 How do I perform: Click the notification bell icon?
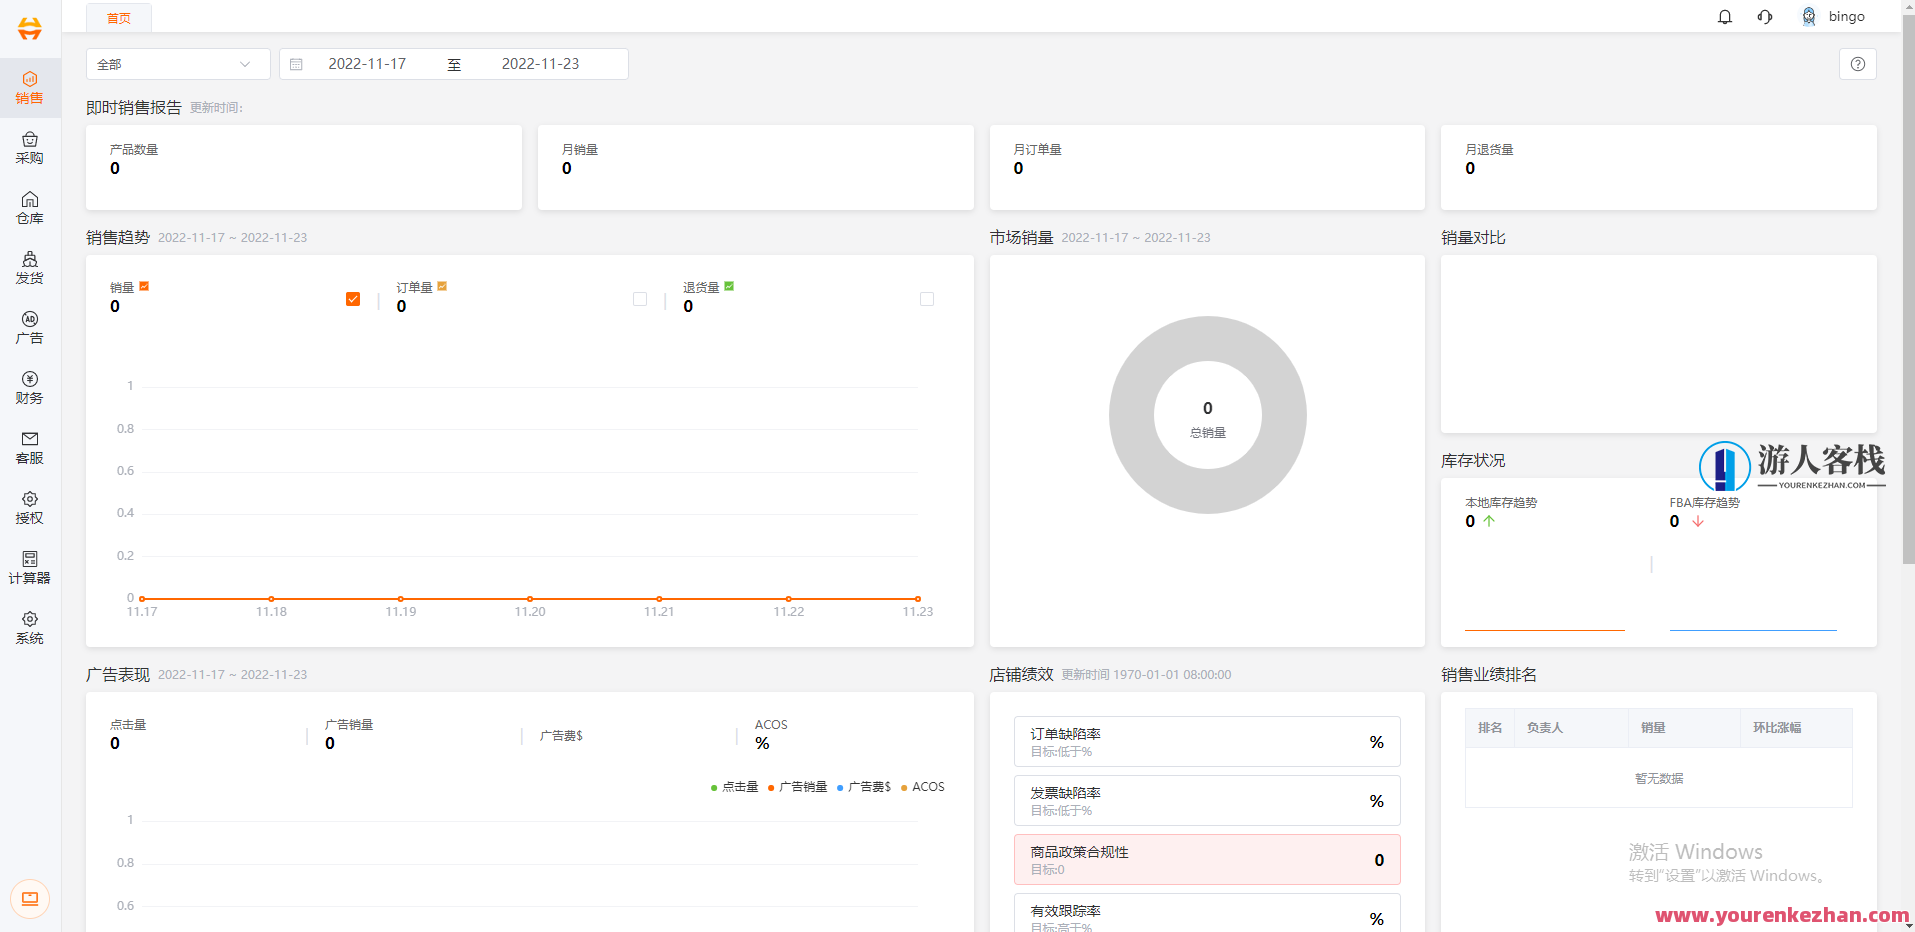(1724, 16)
